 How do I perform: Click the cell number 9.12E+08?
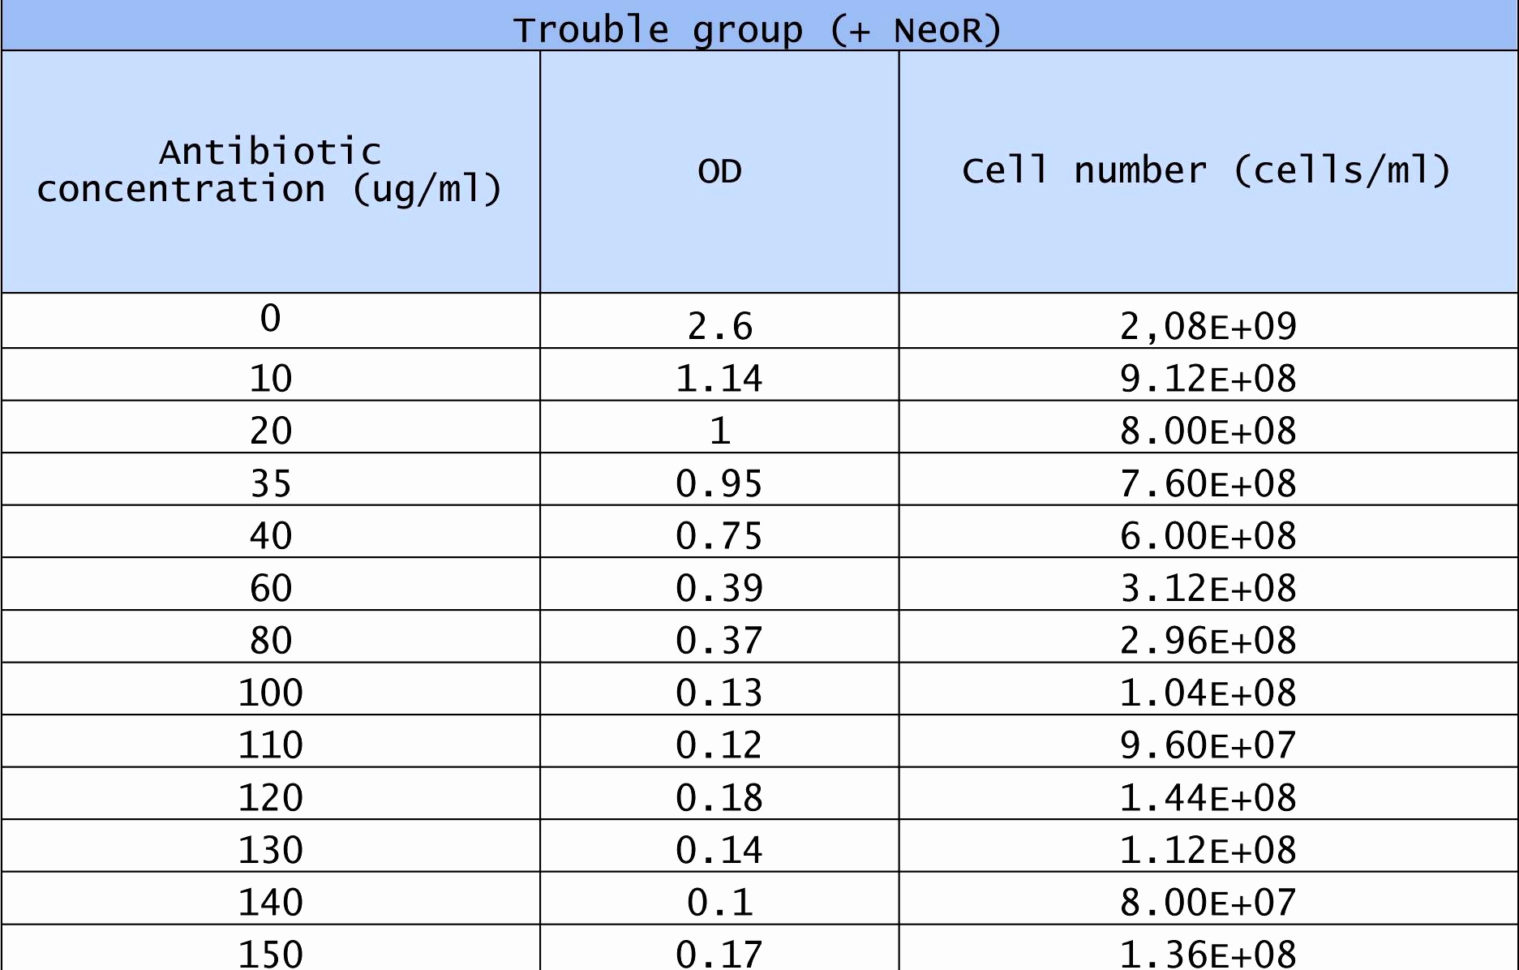click(1207, 378)
